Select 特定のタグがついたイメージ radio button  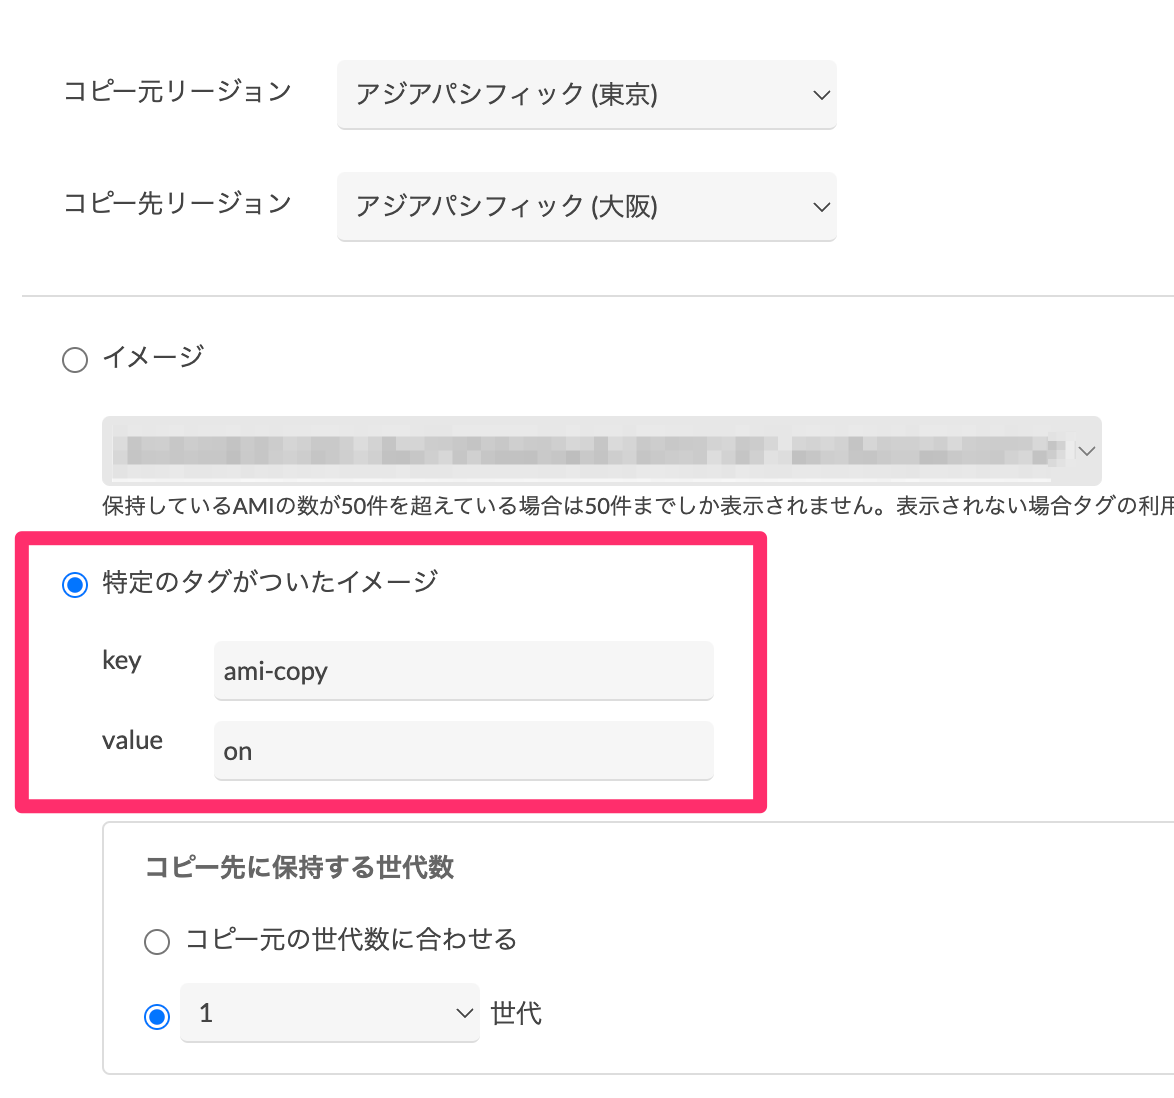pyautogui.click(x=75, y=584)
